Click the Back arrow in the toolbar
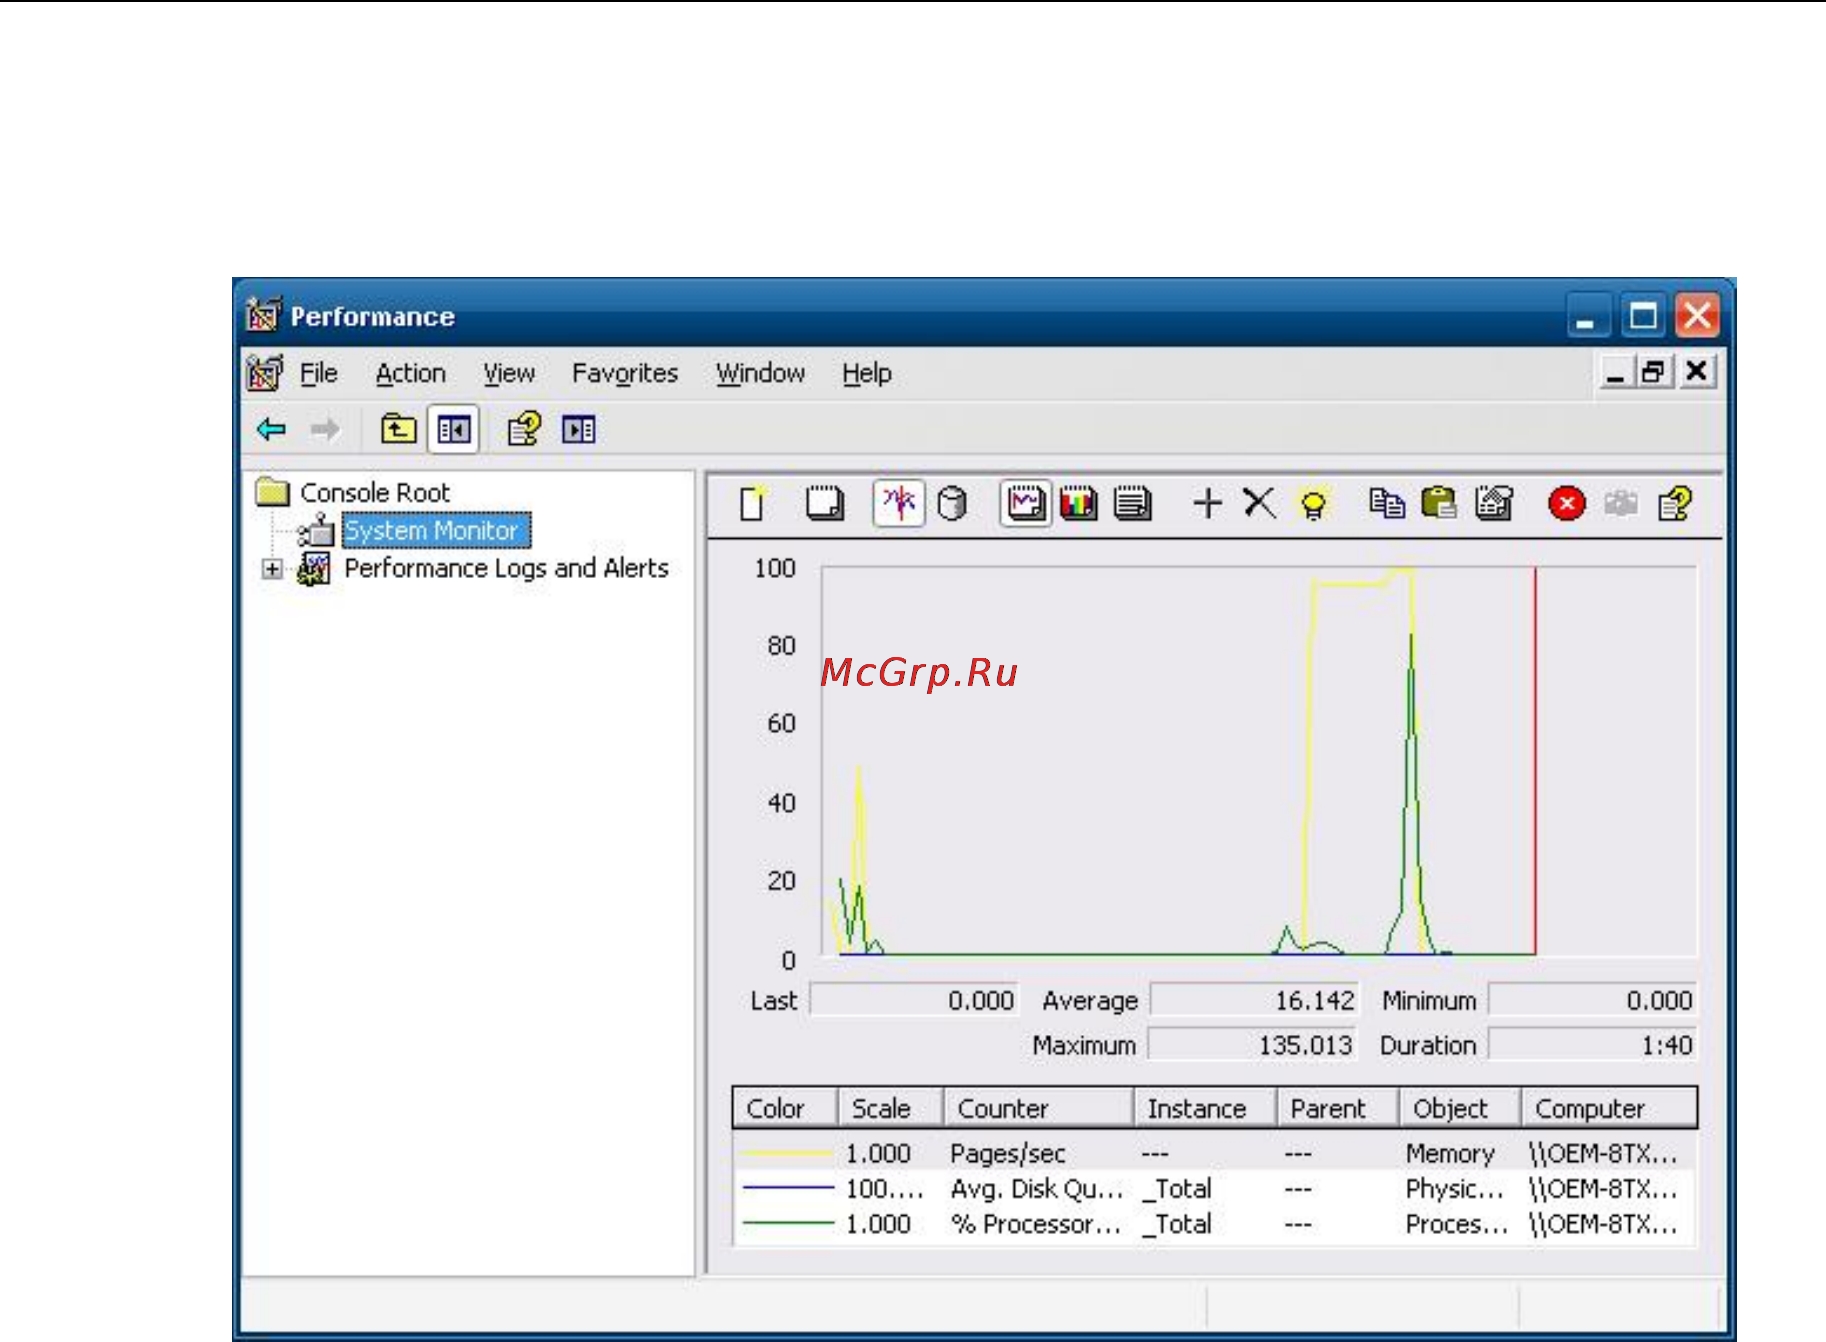The height and width of the screenshot is (1342, 1826). click(x=272, y=429)
